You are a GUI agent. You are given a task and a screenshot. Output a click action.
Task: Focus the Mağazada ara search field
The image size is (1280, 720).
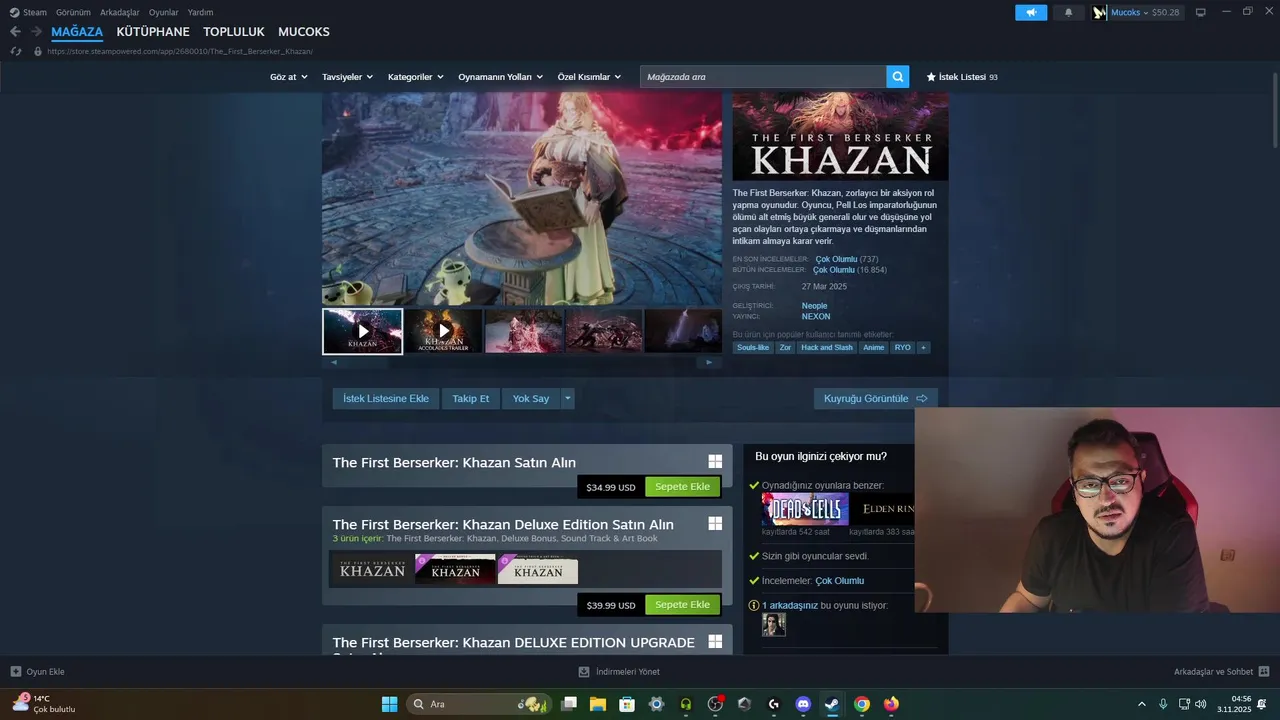tap(763, 77)
